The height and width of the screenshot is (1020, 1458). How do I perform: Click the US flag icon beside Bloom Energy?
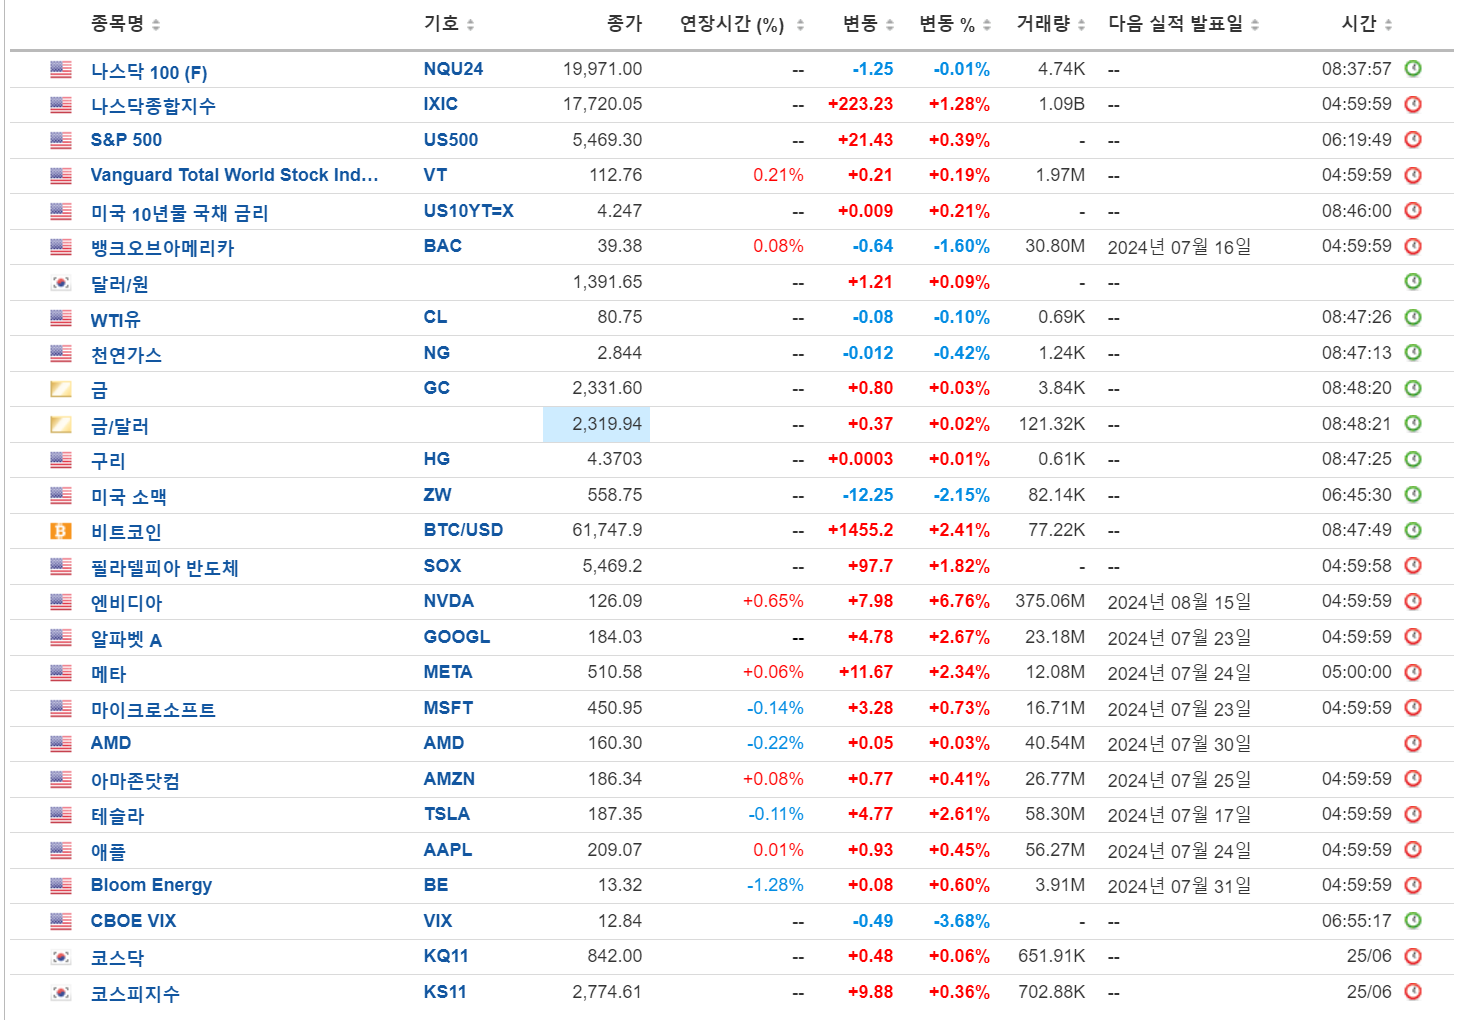tap(61, 886)
